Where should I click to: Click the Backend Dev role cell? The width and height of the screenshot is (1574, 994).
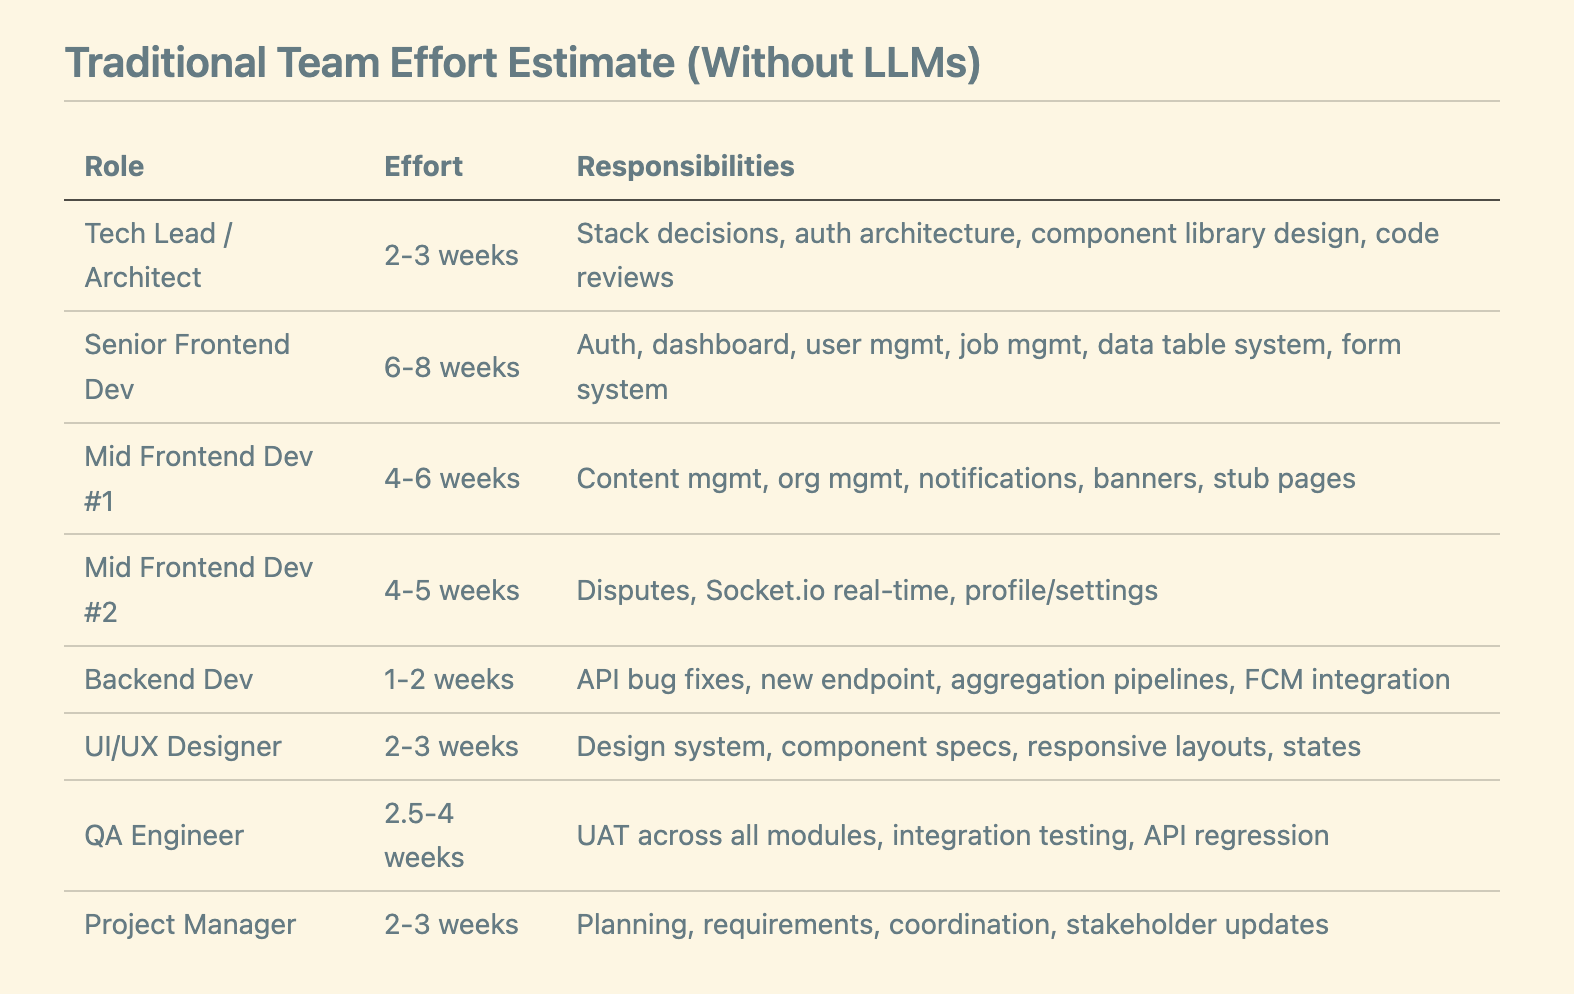click(x=169, y=680)
